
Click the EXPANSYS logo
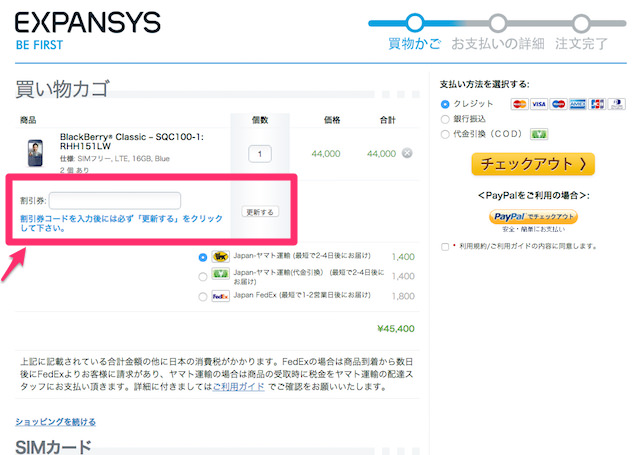[x=88, y=22]
